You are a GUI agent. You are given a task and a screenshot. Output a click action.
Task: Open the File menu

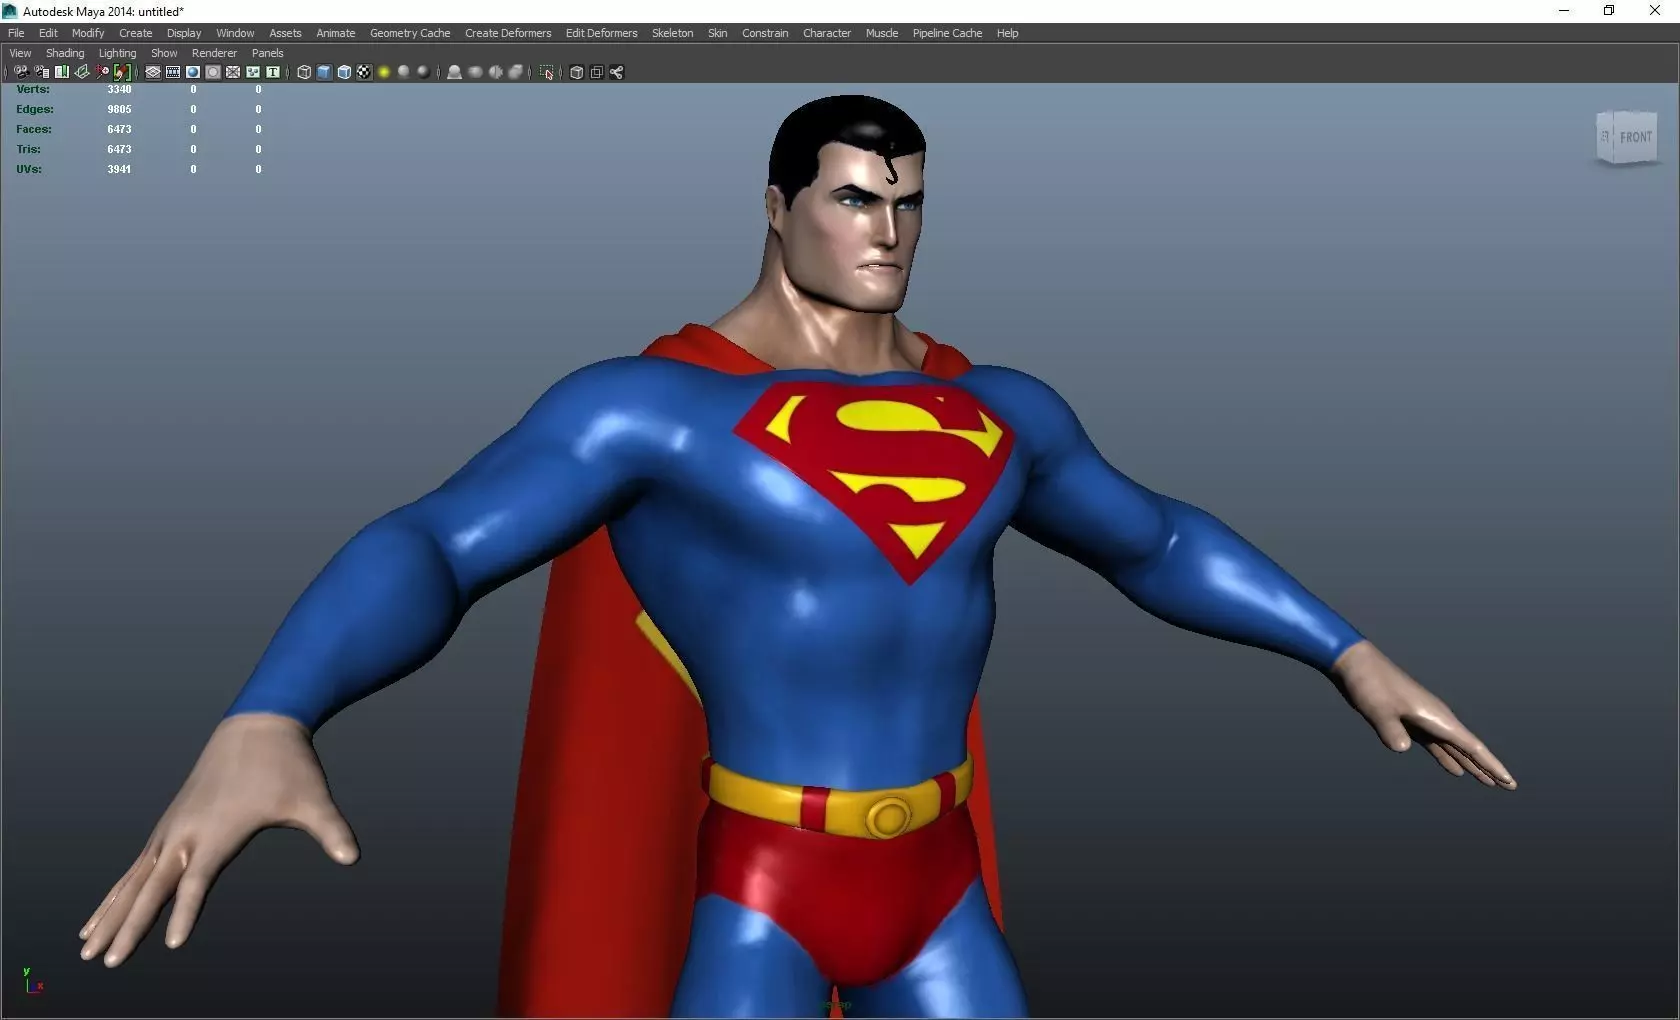16,33
